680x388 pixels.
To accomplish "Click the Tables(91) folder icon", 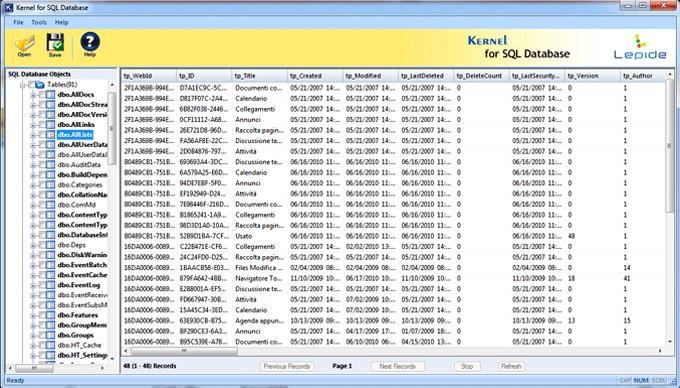I will [x=40, y=85].
